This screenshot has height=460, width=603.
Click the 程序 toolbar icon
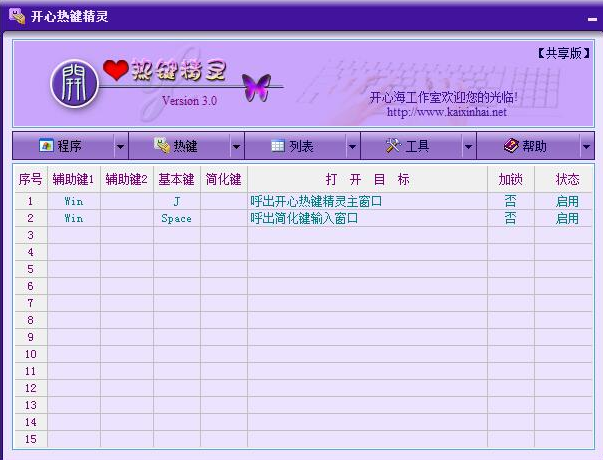[46, 146]
